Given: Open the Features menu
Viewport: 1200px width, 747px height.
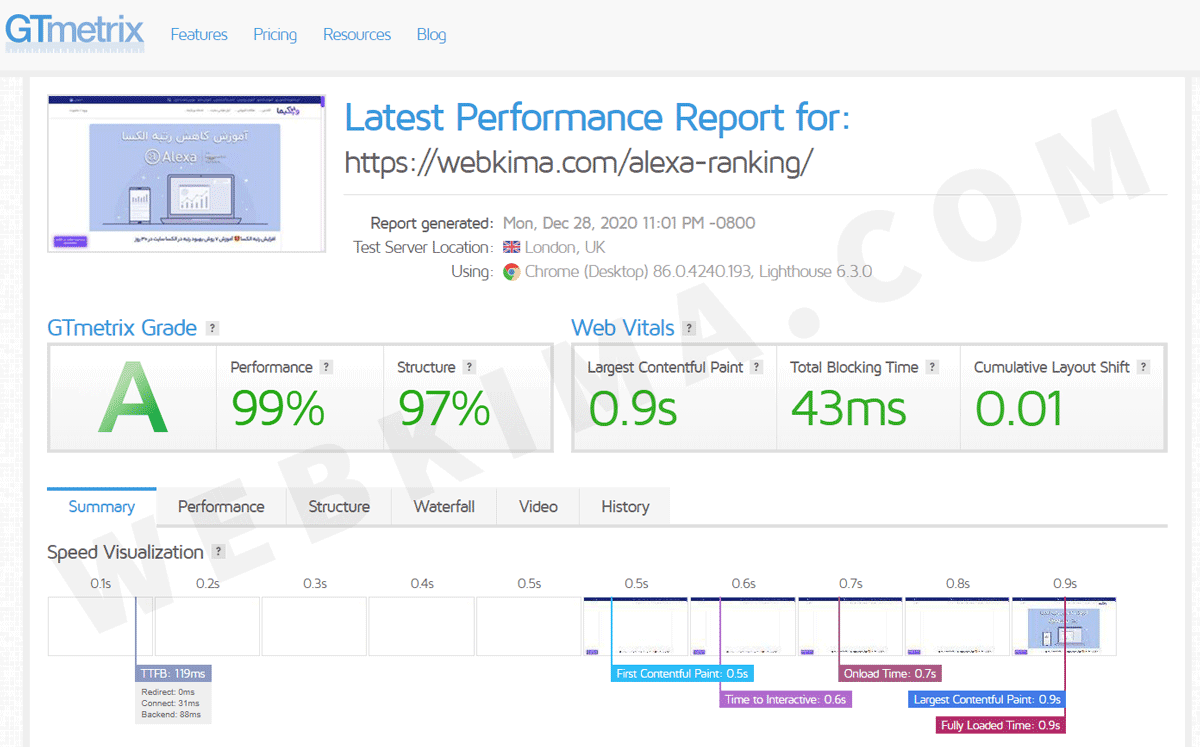Looking at the screenshot, I should coord(199,34).
